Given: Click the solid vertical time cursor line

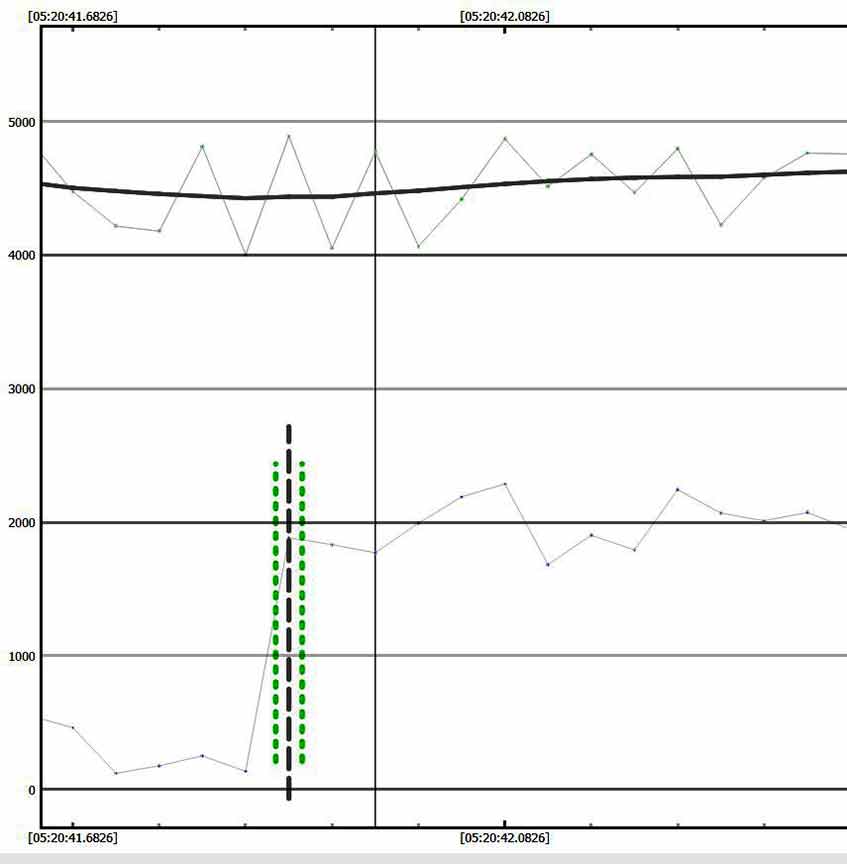Looking at the screenshot, I should [x=375, y=427].
